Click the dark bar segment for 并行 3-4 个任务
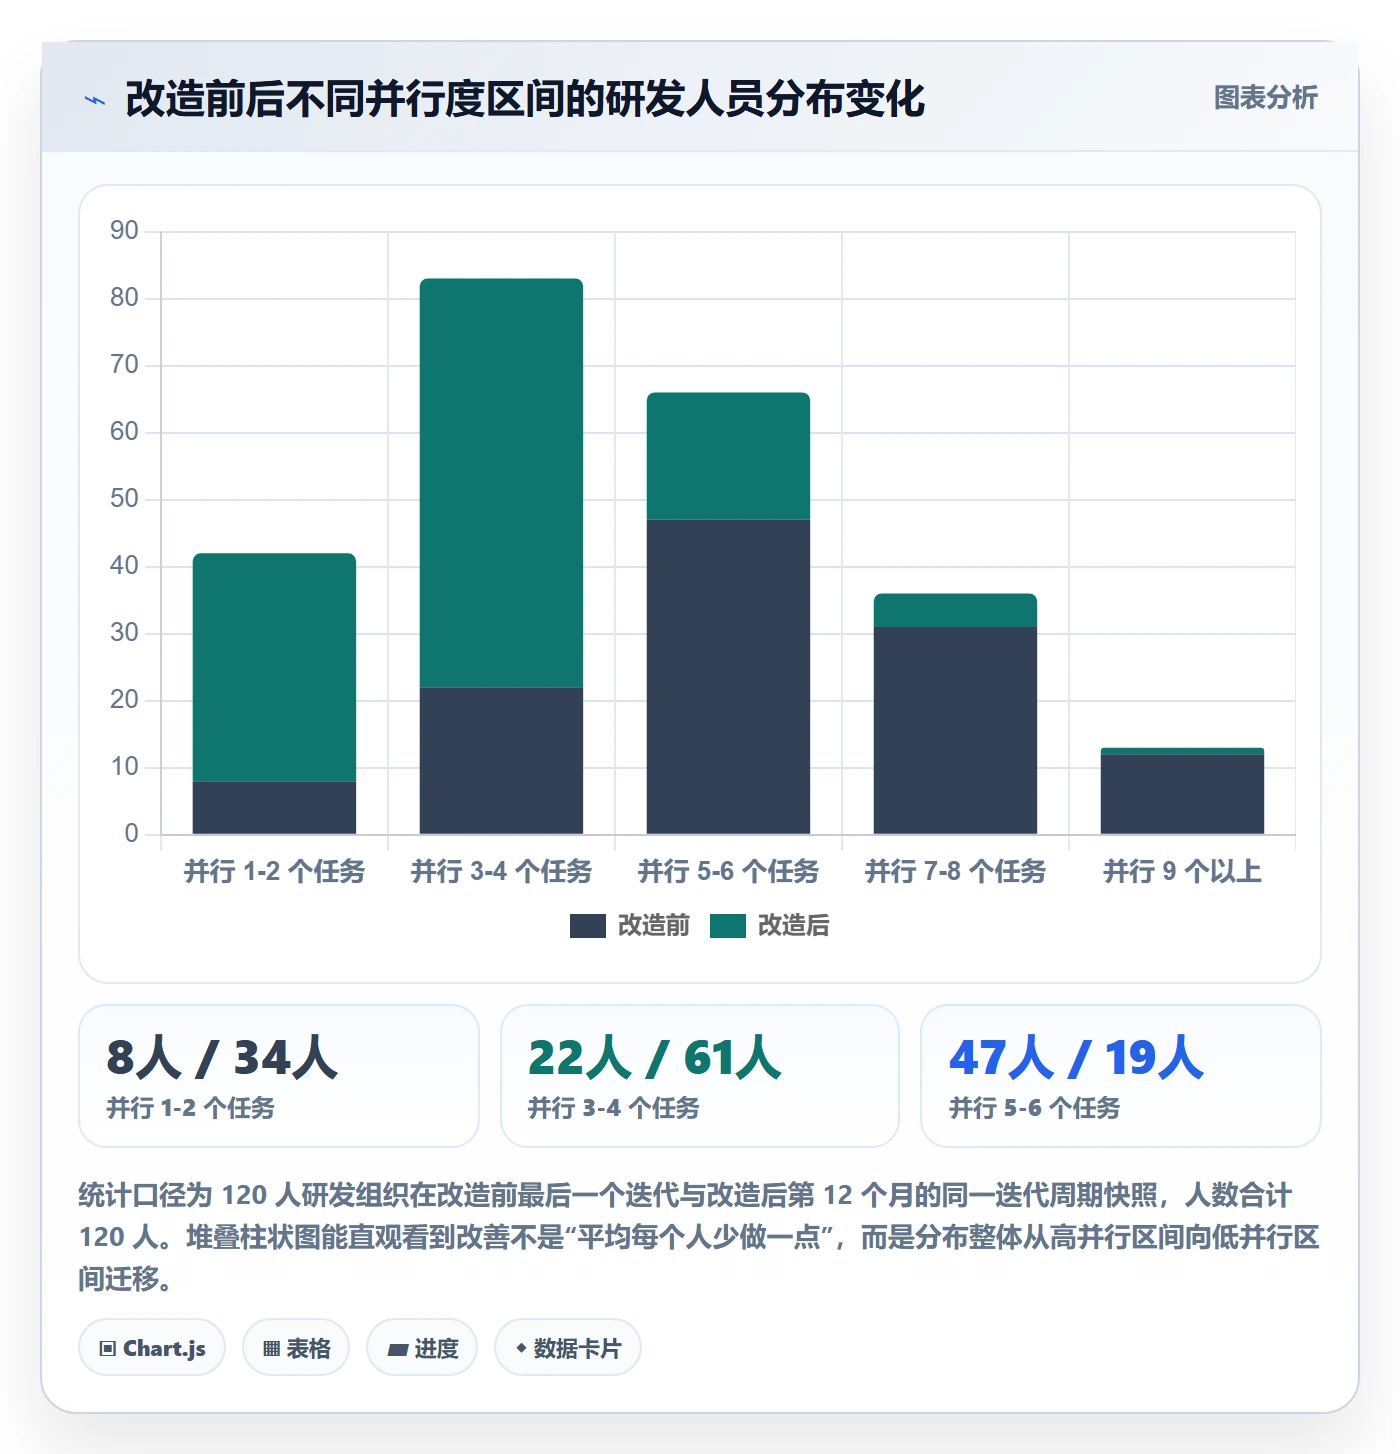1400x1454 pixels. tap(501, 761)
